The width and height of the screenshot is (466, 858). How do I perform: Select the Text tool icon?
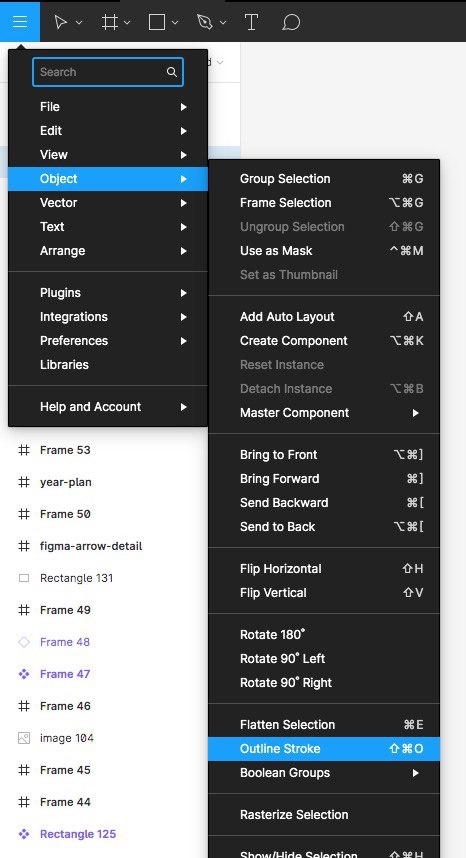pos(251,22)
